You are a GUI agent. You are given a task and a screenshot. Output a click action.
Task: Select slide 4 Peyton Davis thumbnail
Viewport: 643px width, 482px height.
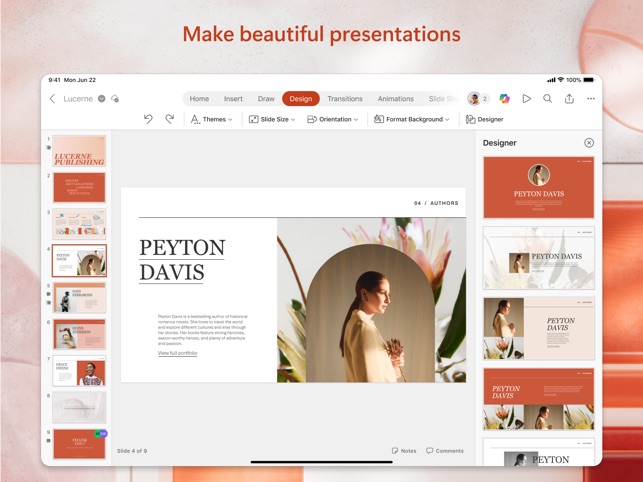79,260
